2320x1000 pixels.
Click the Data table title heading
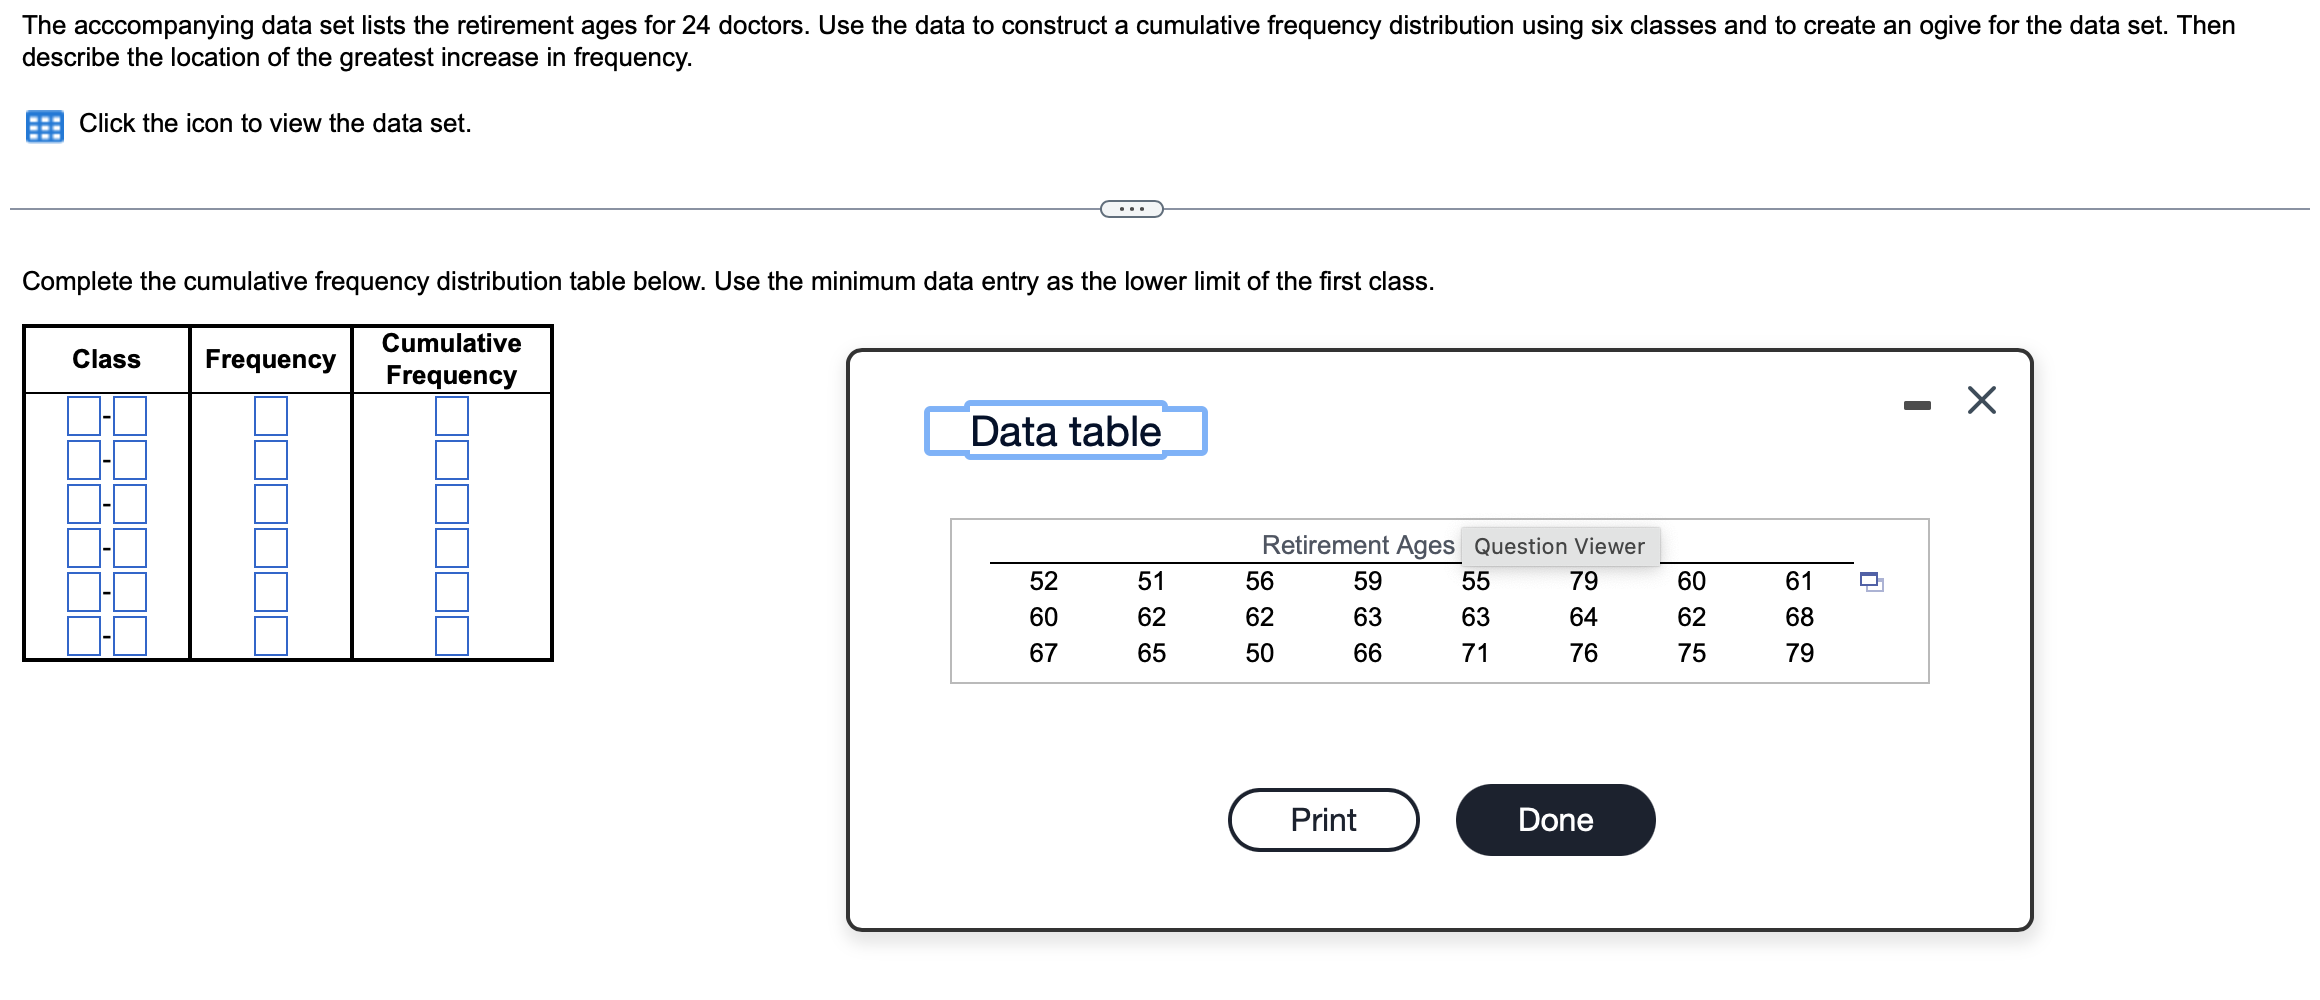point(1065,432)
